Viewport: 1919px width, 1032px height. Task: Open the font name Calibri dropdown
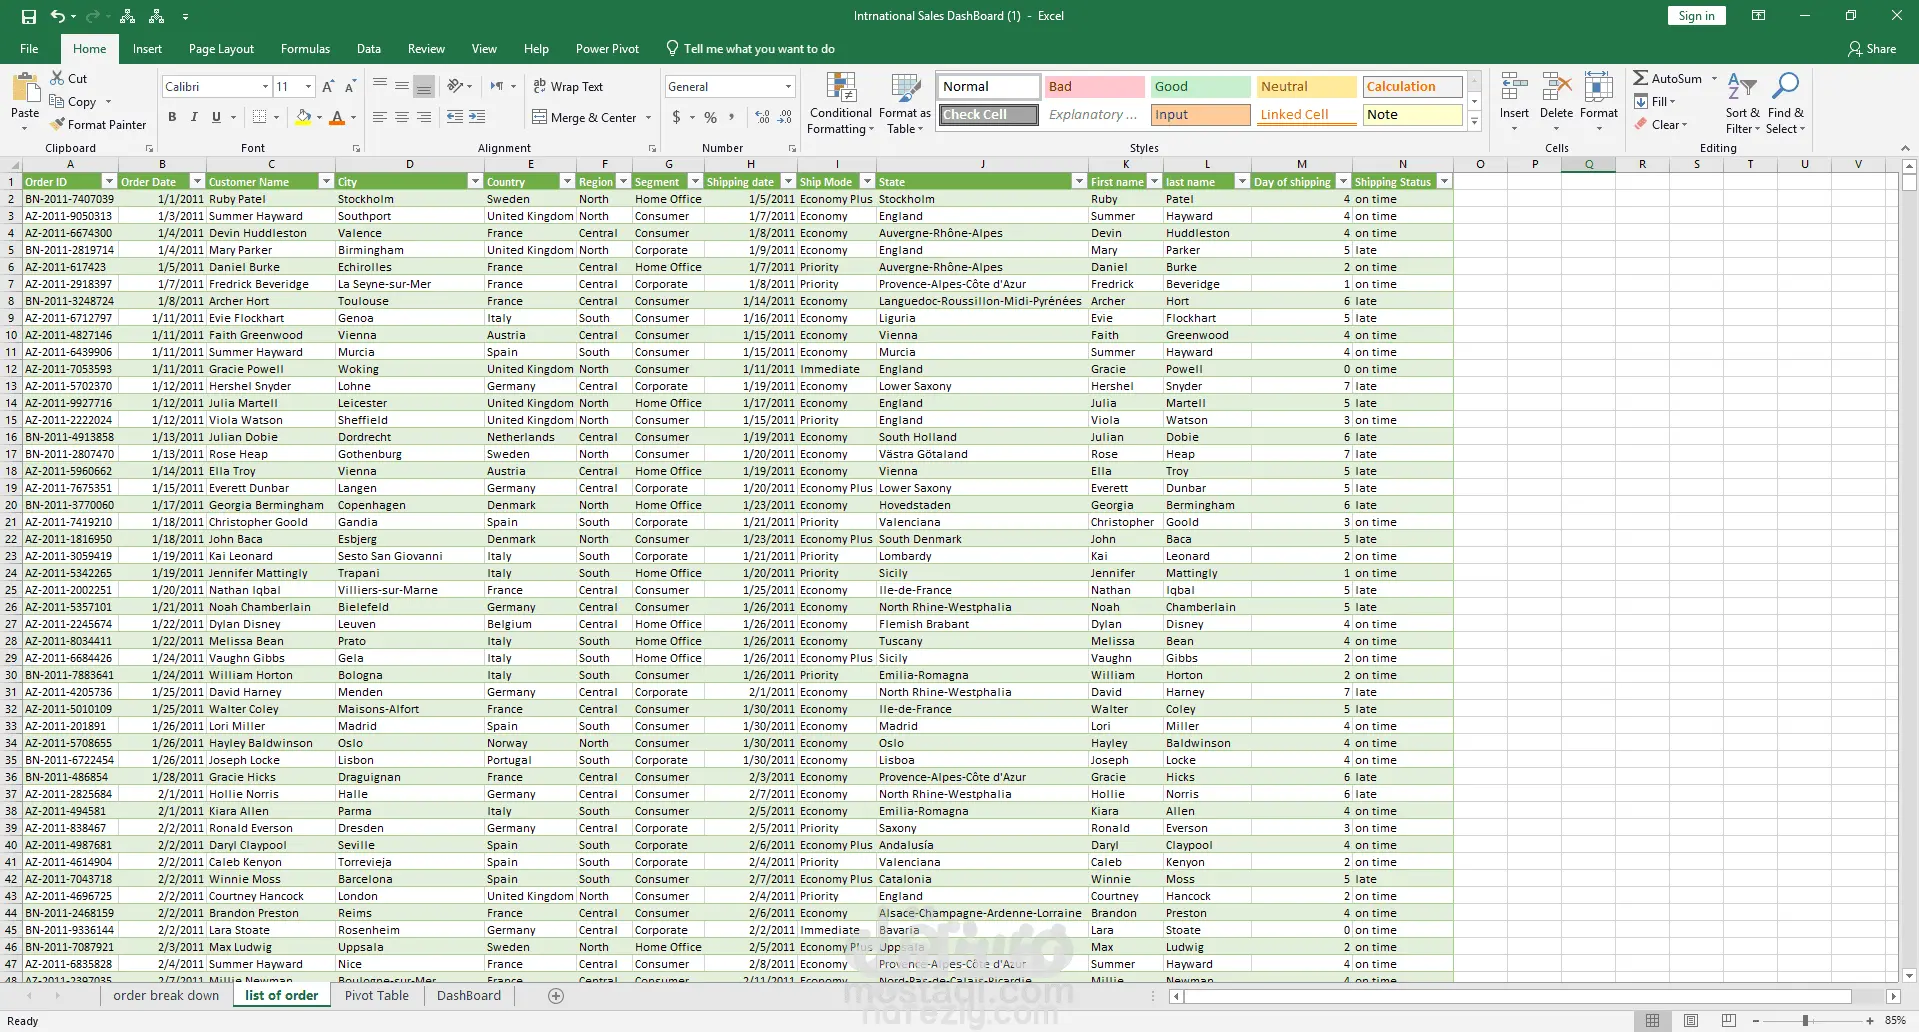click(x=265, y=87)
